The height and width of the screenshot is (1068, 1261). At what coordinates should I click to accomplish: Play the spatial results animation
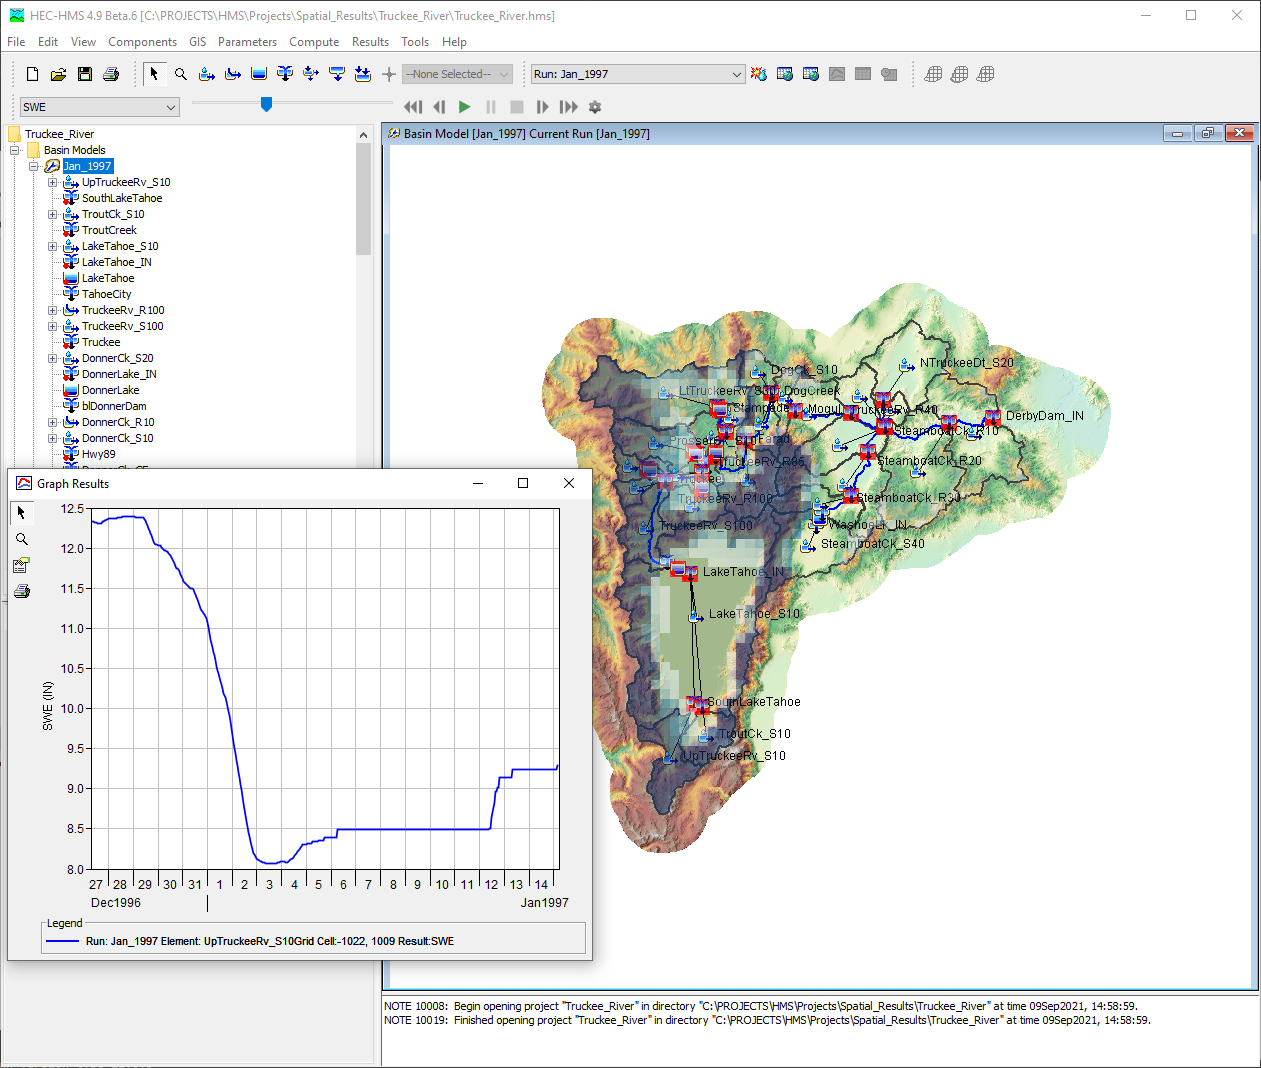point(464,107)
